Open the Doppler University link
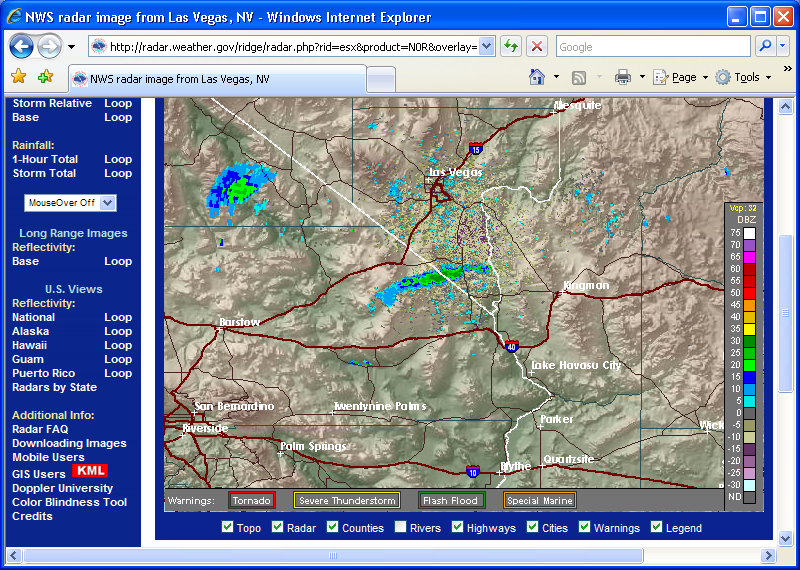Viewport: 800px width, 570px height. point(62,488)
